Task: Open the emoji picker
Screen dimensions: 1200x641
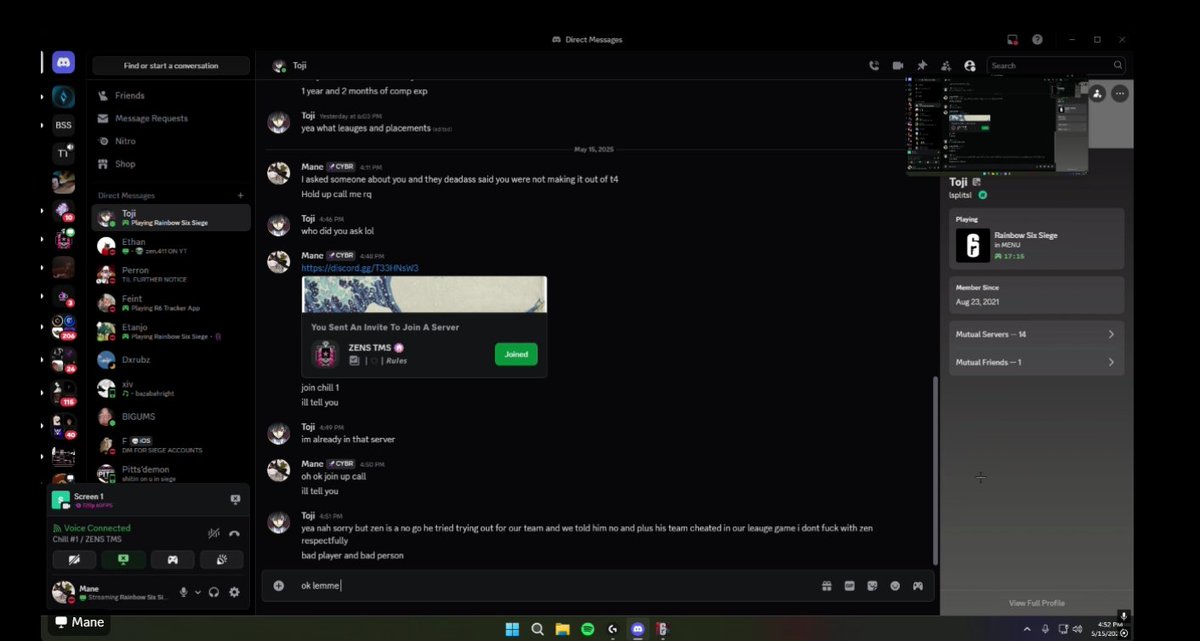Action: click(x=895, y=586)
